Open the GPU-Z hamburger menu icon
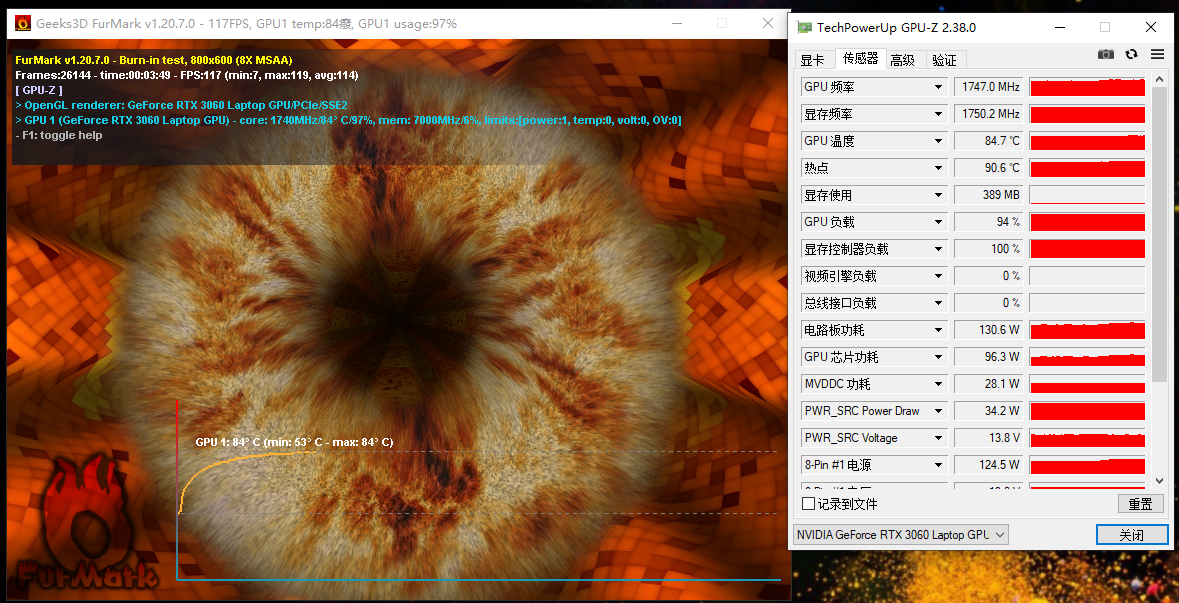 click(1157, 55)
